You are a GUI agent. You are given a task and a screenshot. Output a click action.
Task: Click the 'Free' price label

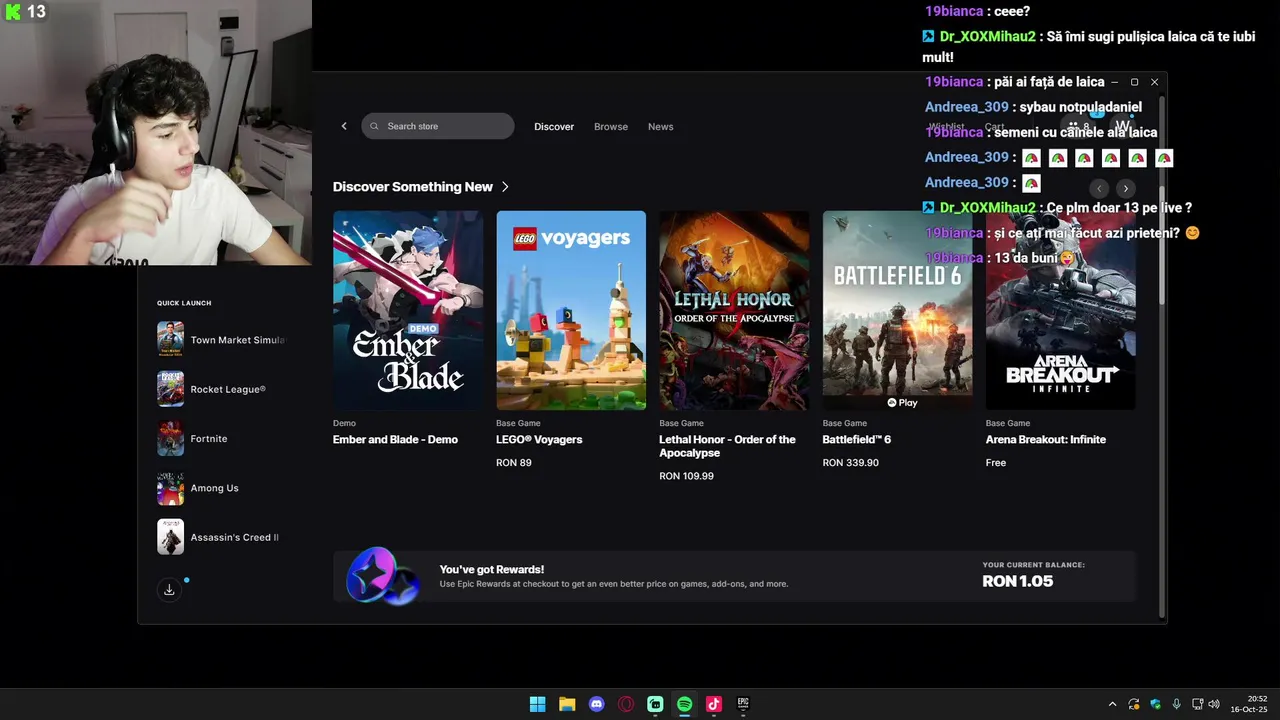click(996, 463)
